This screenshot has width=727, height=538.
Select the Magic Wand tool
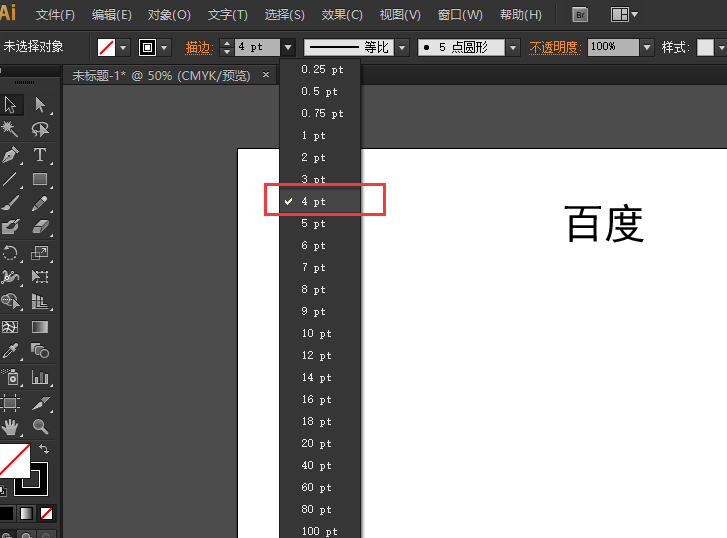coord(10,129)
